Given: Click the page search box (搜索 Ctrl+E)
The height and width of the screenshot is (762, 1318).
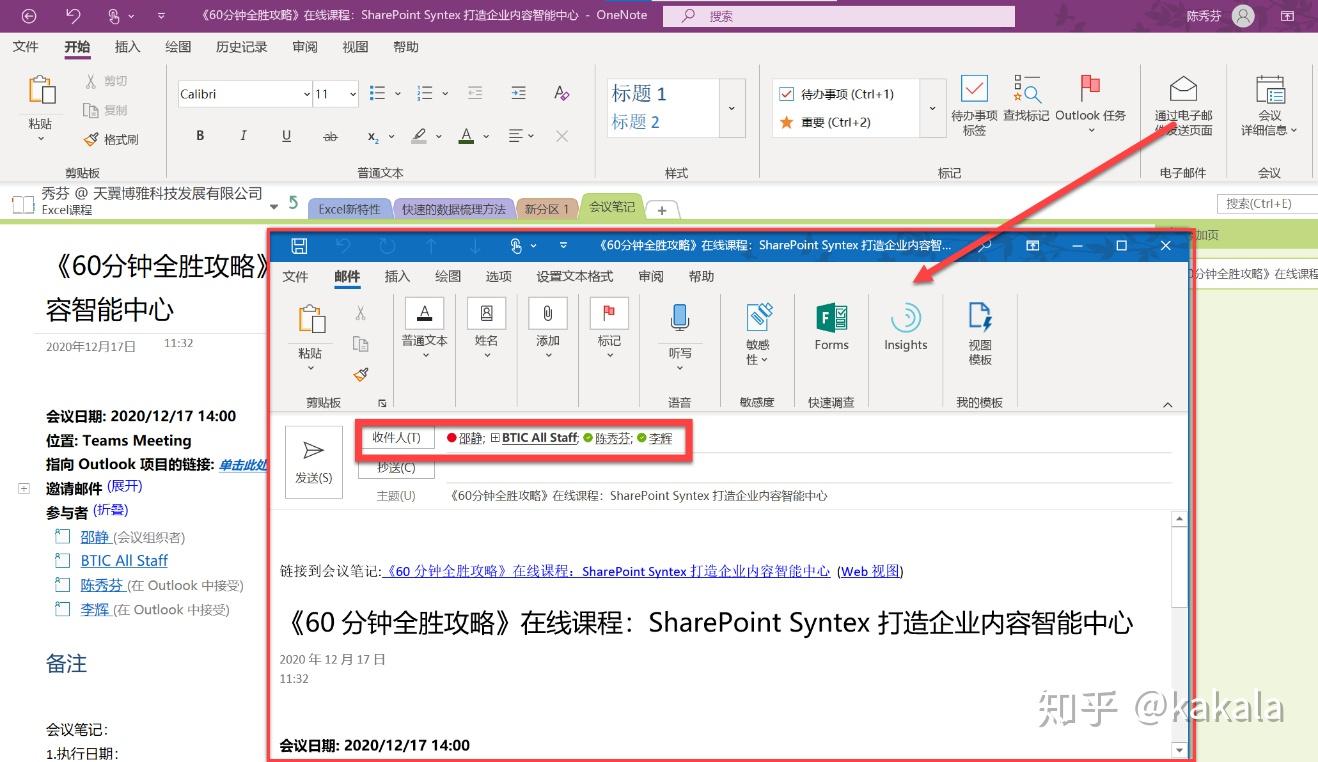Looking at the screenshot, I should (1266, 203).
